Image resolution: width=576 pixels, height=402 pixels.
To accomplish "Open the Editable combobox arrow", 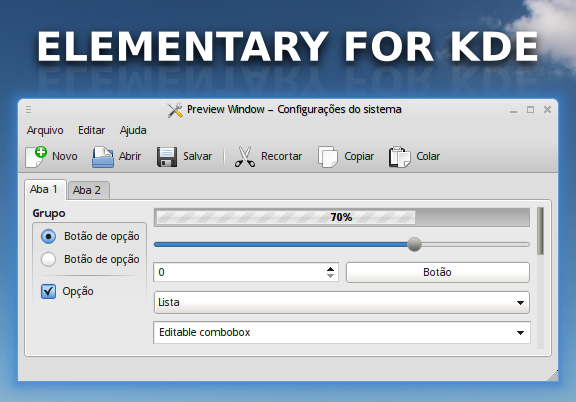I will (520, 333).
